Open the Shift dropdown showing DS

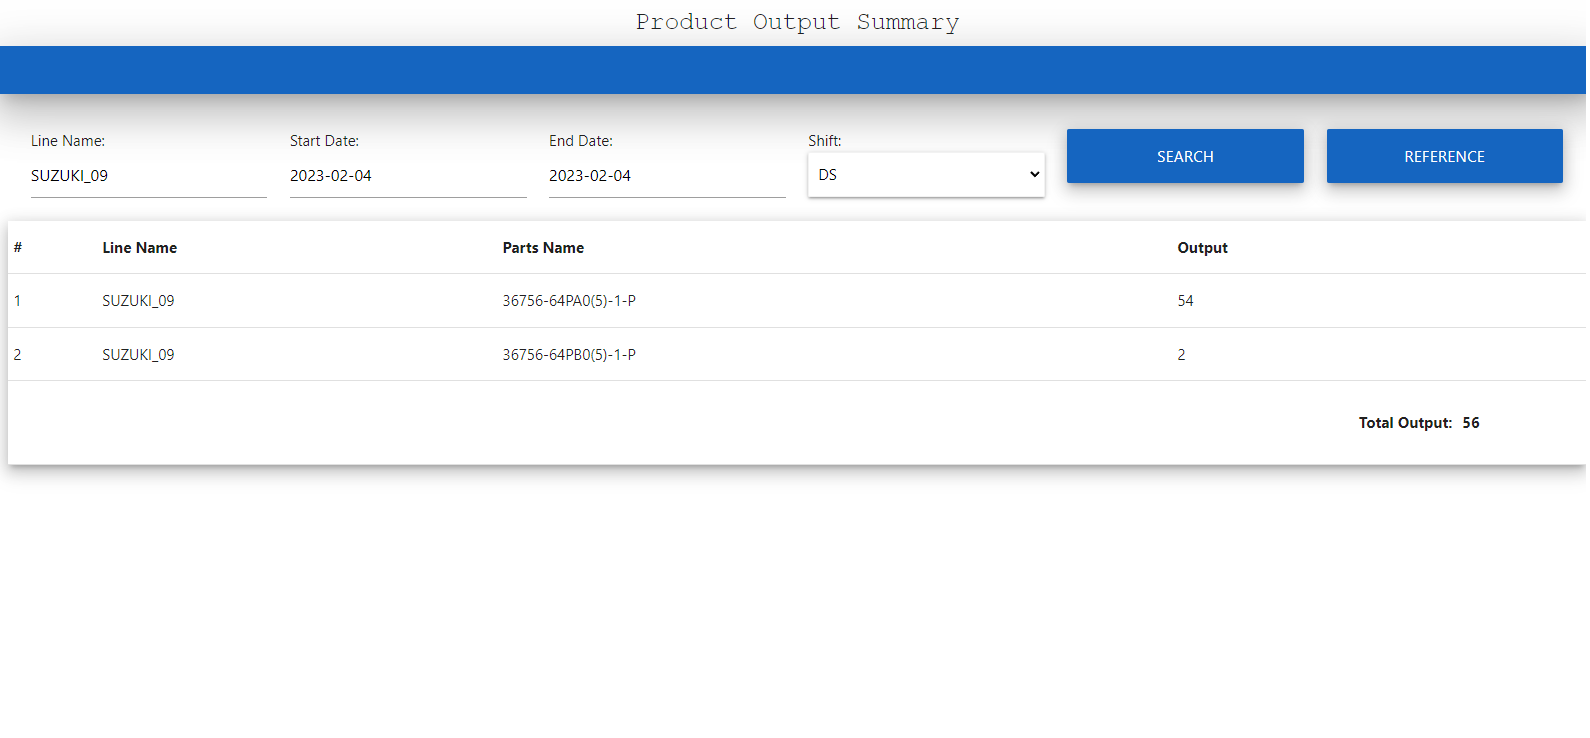tap(925, 175)
